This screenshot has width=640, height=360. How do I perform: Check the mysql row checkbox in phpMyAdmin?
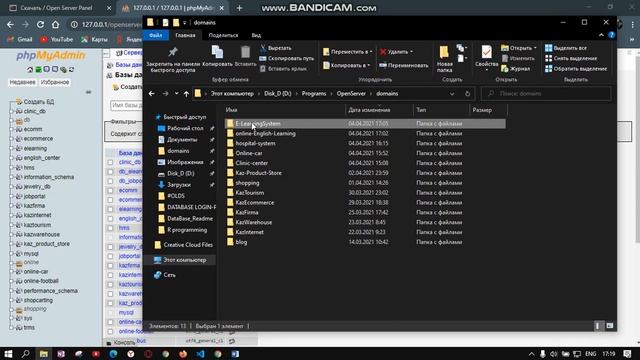[110, 313]
